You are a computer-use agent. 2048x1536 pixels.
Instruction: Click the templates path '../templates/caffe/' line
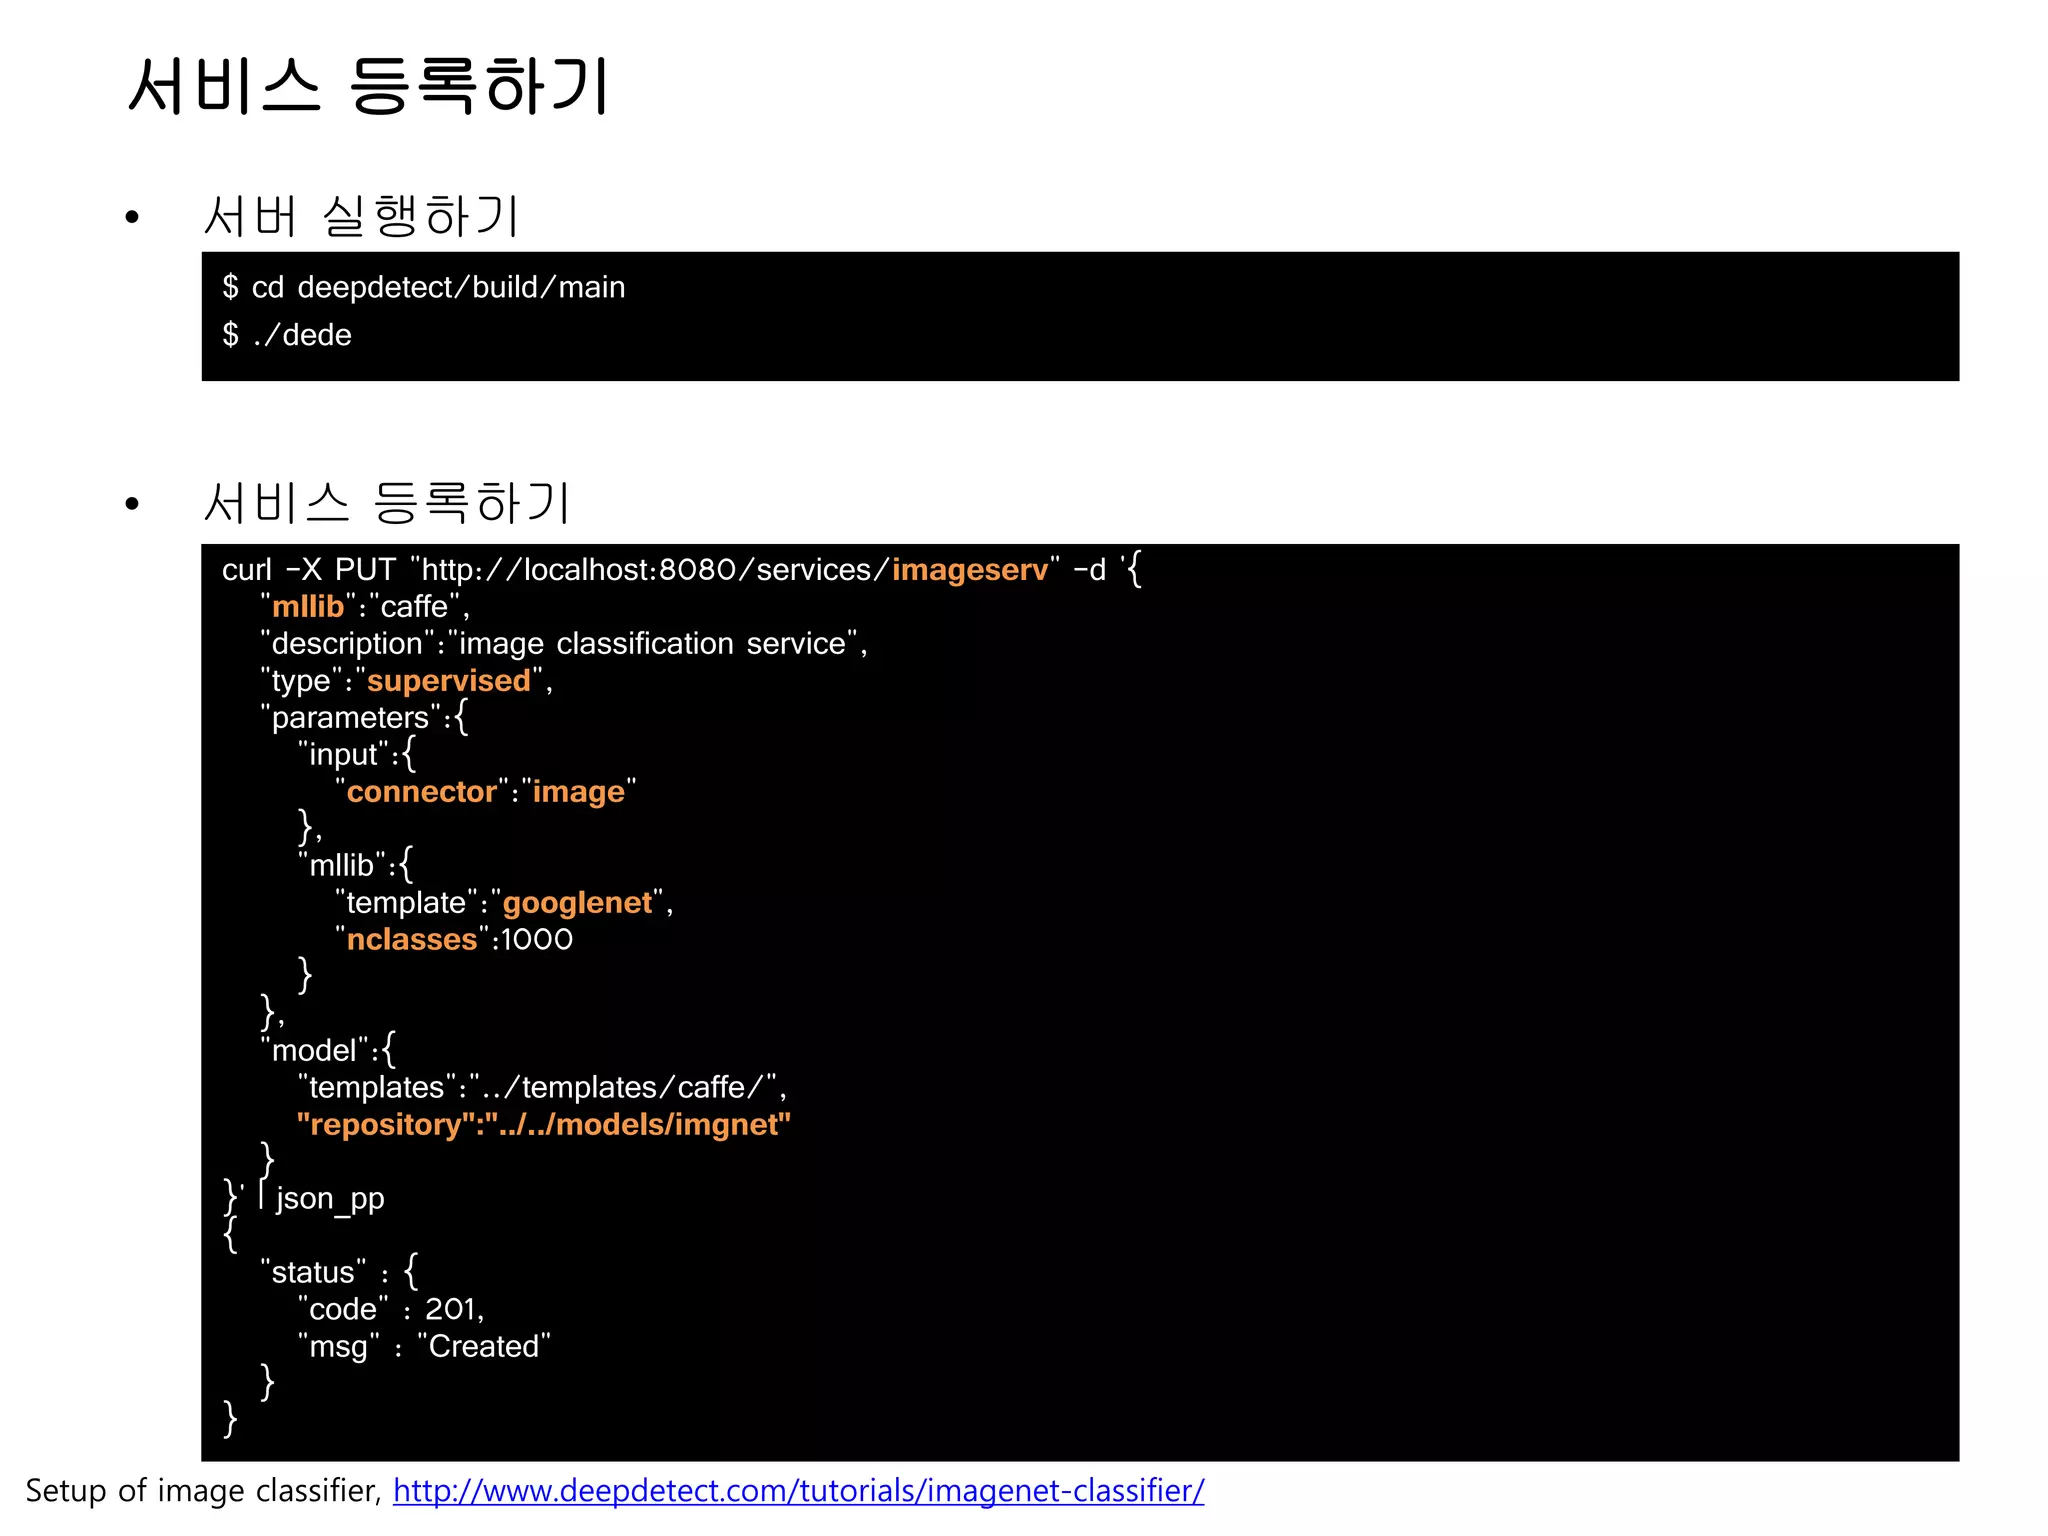pyautogui.click(x=542, y=1087)
